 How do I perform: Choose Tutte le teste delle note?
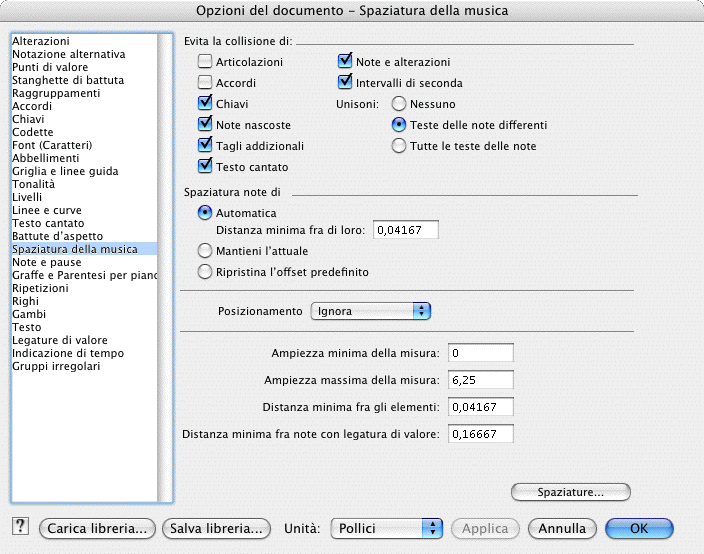(x=399, y=146)
